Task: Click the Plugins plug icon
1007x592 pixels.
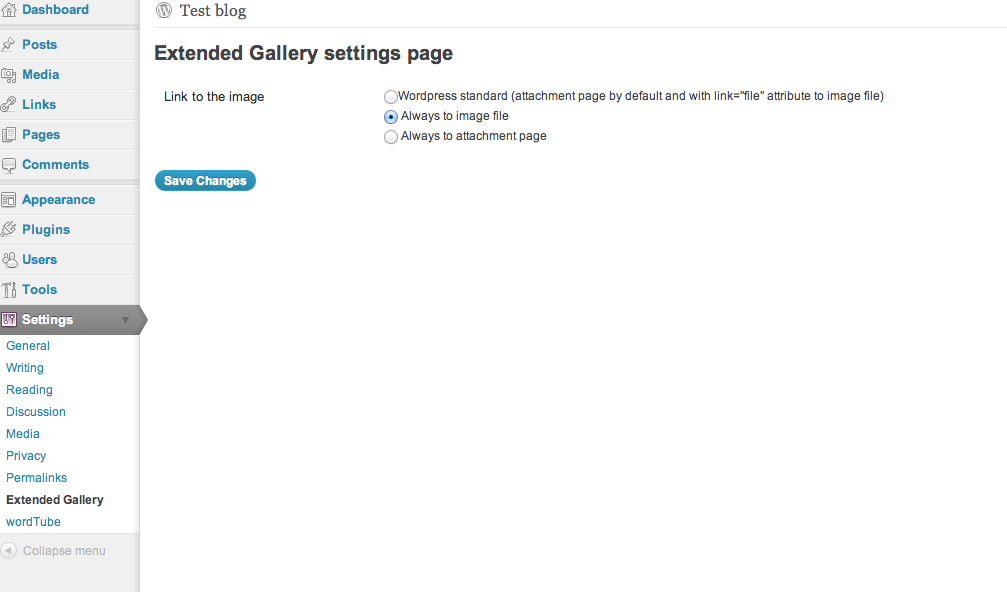Action: pos(8,229)
